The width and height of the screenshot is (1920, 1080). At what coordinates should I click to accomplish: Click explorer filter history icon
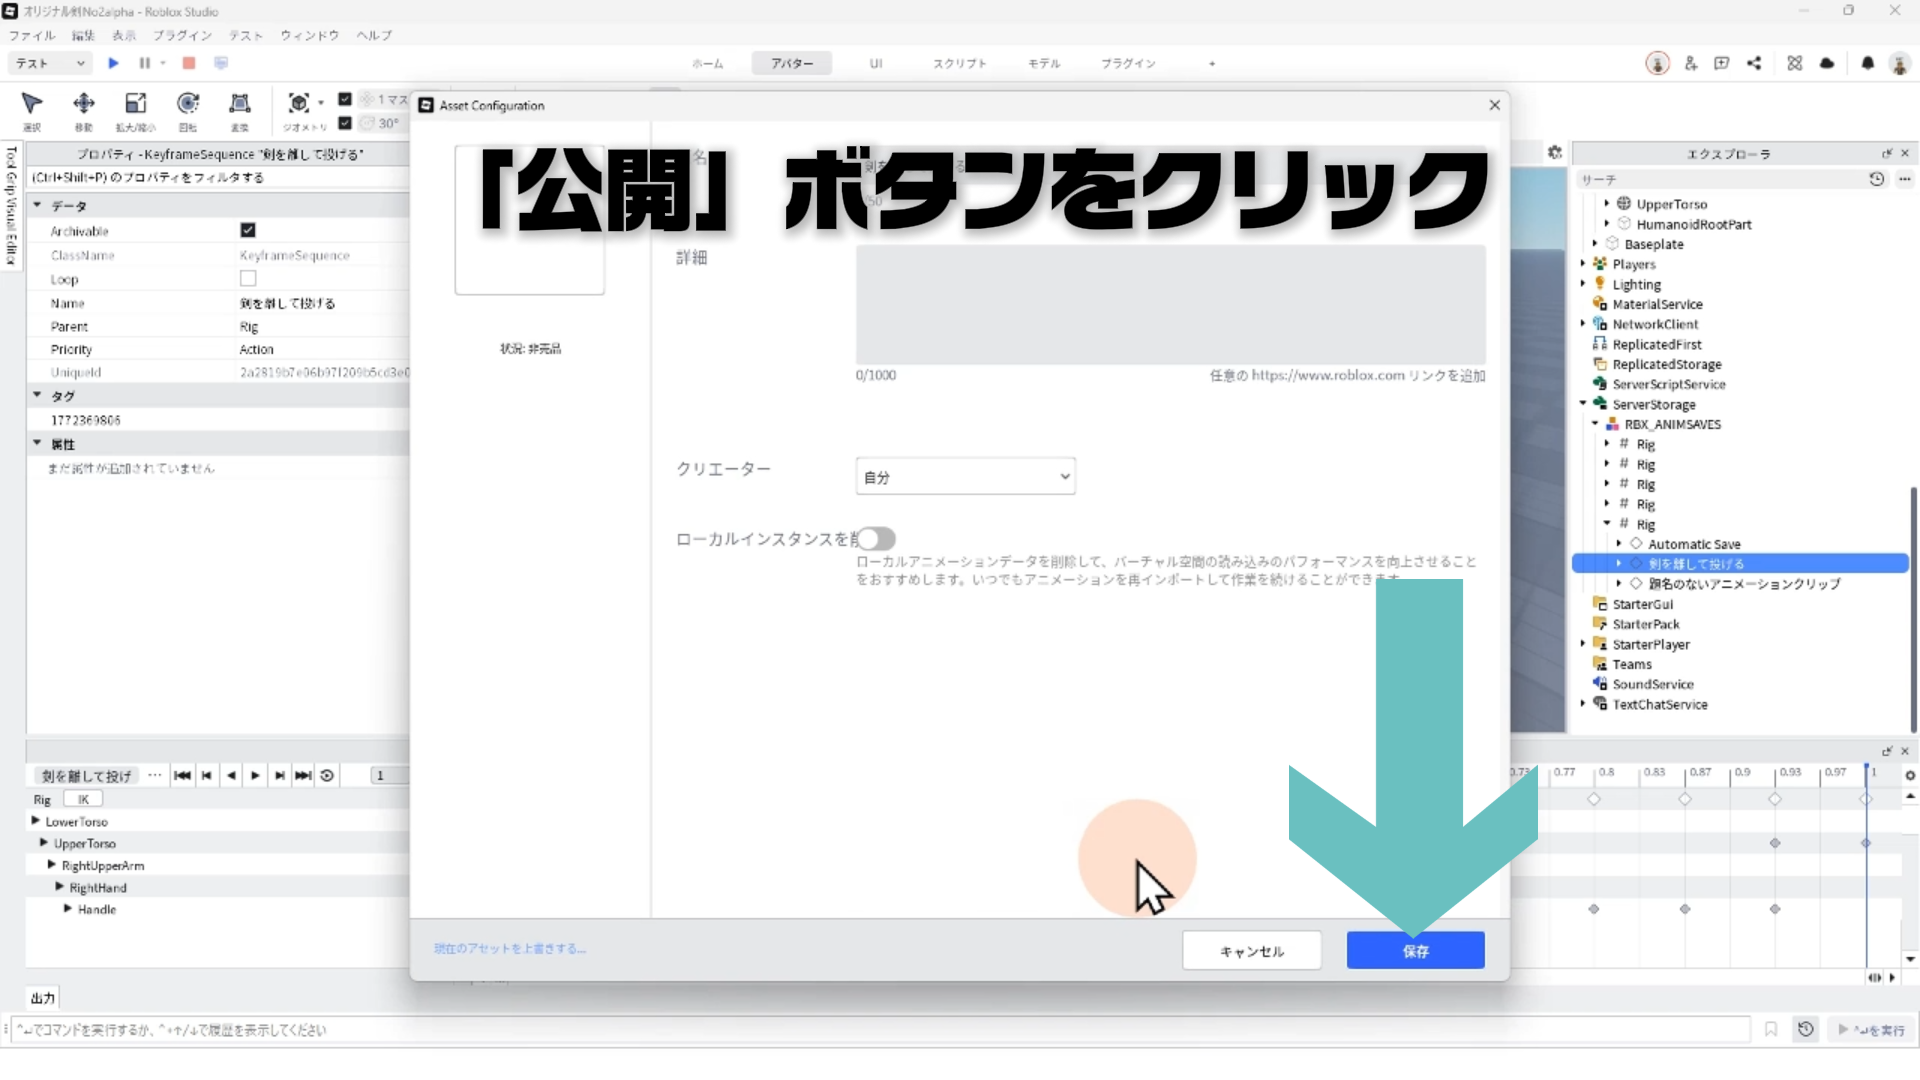[x=1876, y=179]
